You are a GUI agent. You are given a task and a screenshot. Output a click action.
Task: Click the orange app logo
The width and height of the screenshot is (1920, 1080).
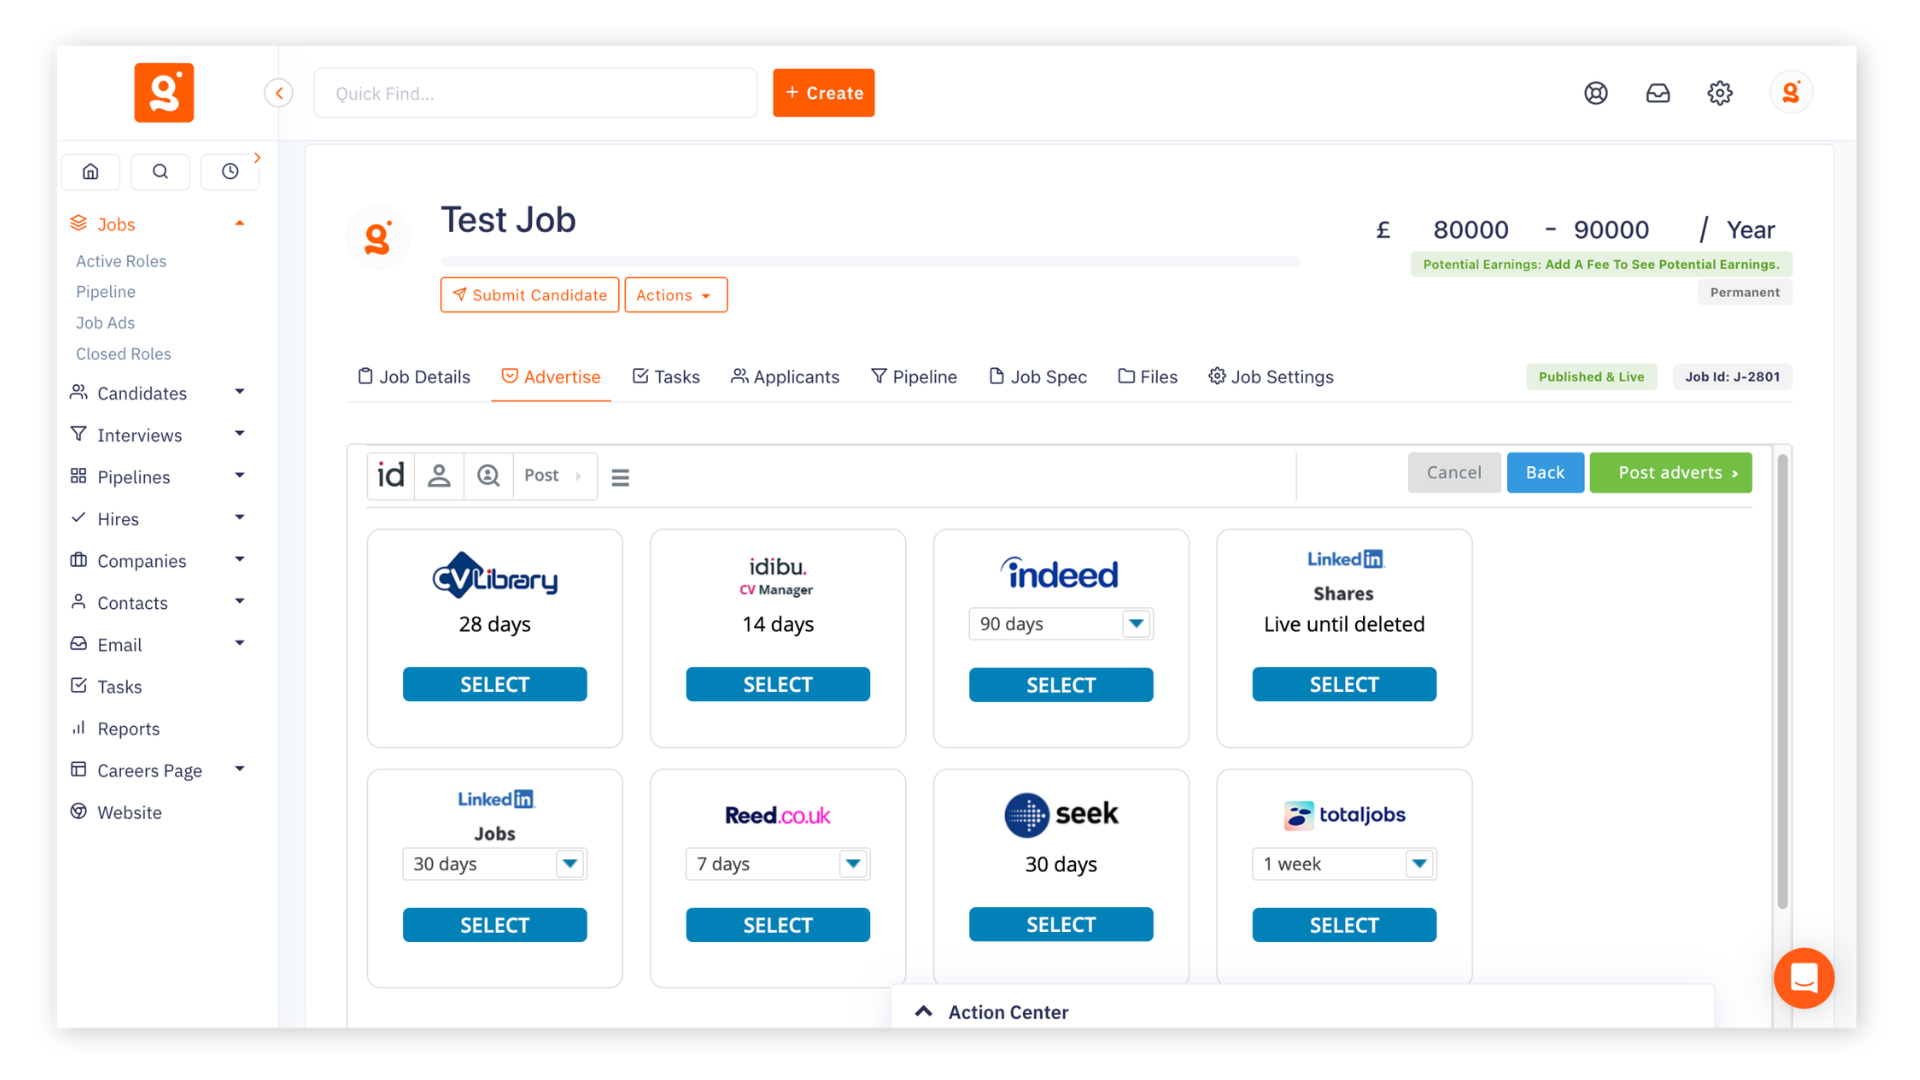(x=164, y=93)
